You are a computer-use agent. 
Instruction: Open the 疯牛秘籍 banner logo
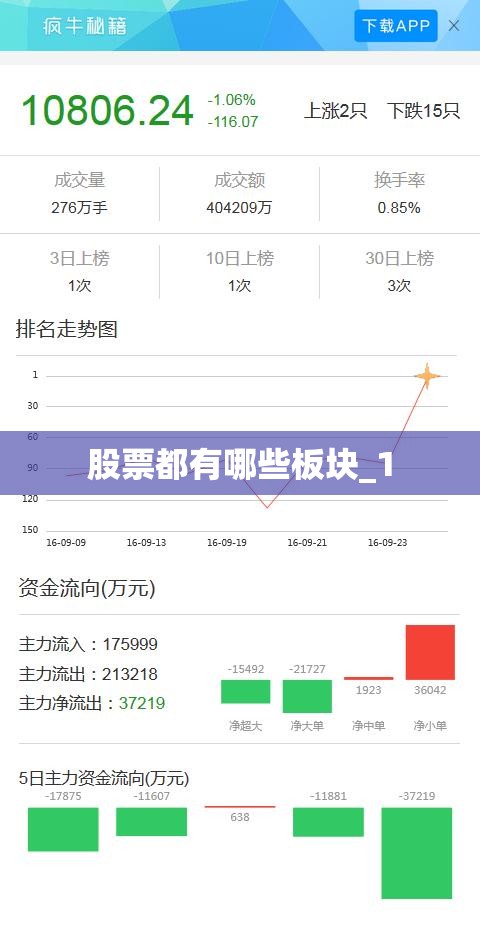pos(84,26)
